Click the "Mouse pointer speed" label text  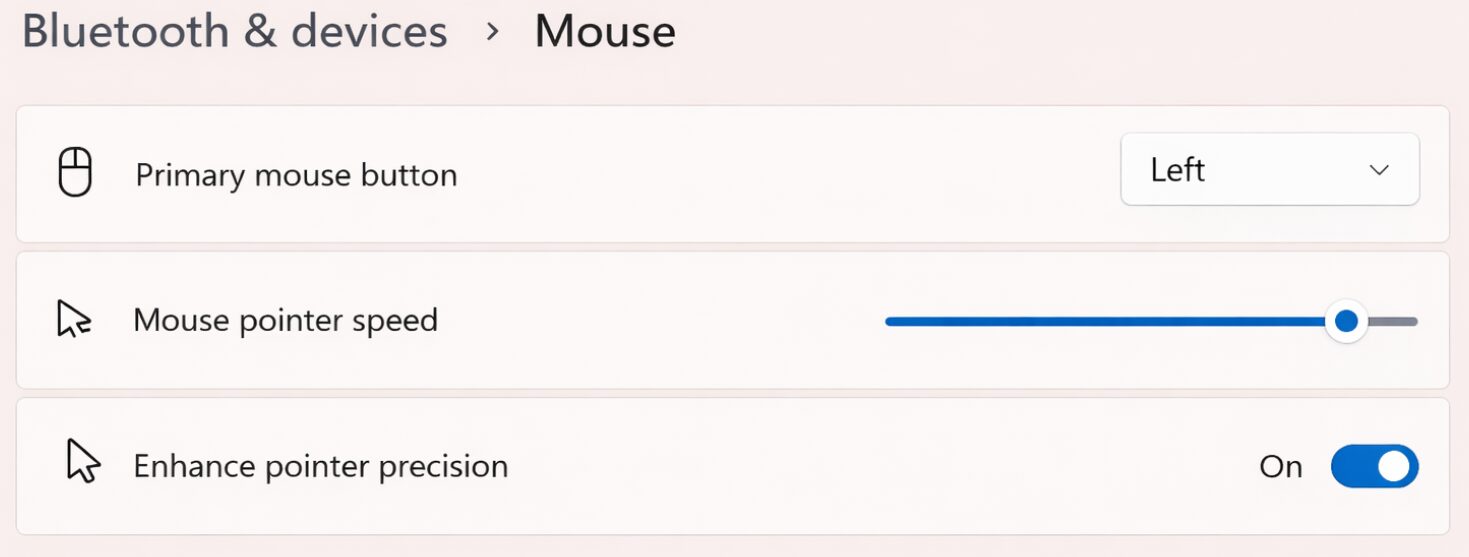[285, 320]
